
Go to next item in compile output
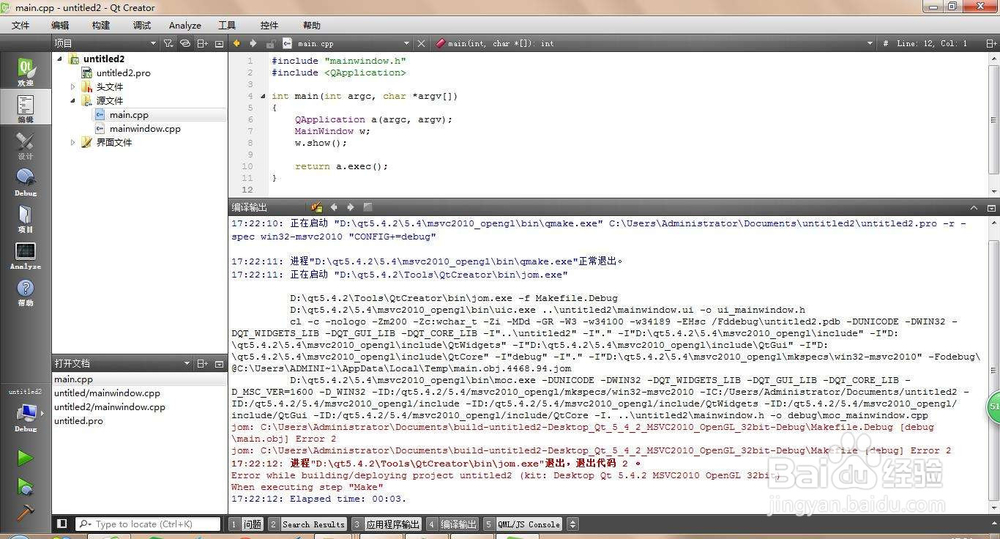coord(350,207)
